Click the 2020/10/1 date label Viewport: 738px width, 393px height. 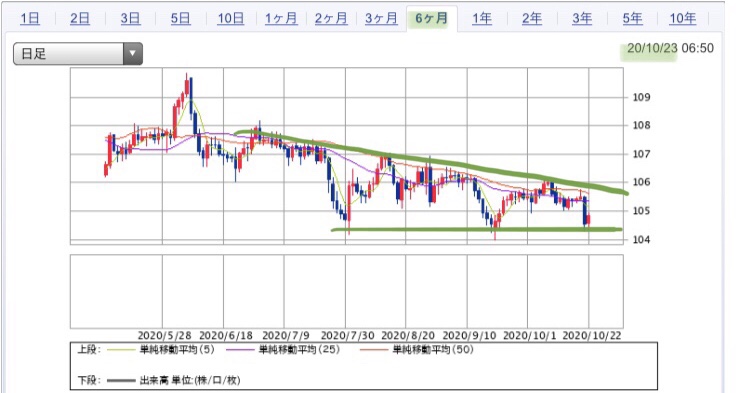coord(529,336)
